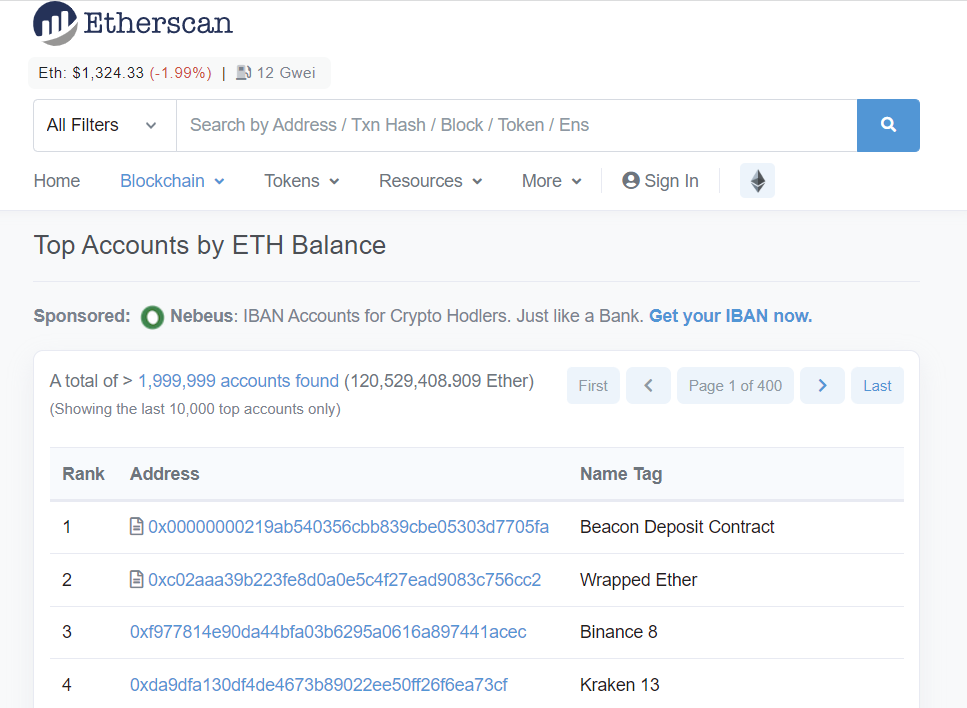The width and height of the screenshot is (967, 708).
Task: Expand the Blockchain menu
Action: 172,181
